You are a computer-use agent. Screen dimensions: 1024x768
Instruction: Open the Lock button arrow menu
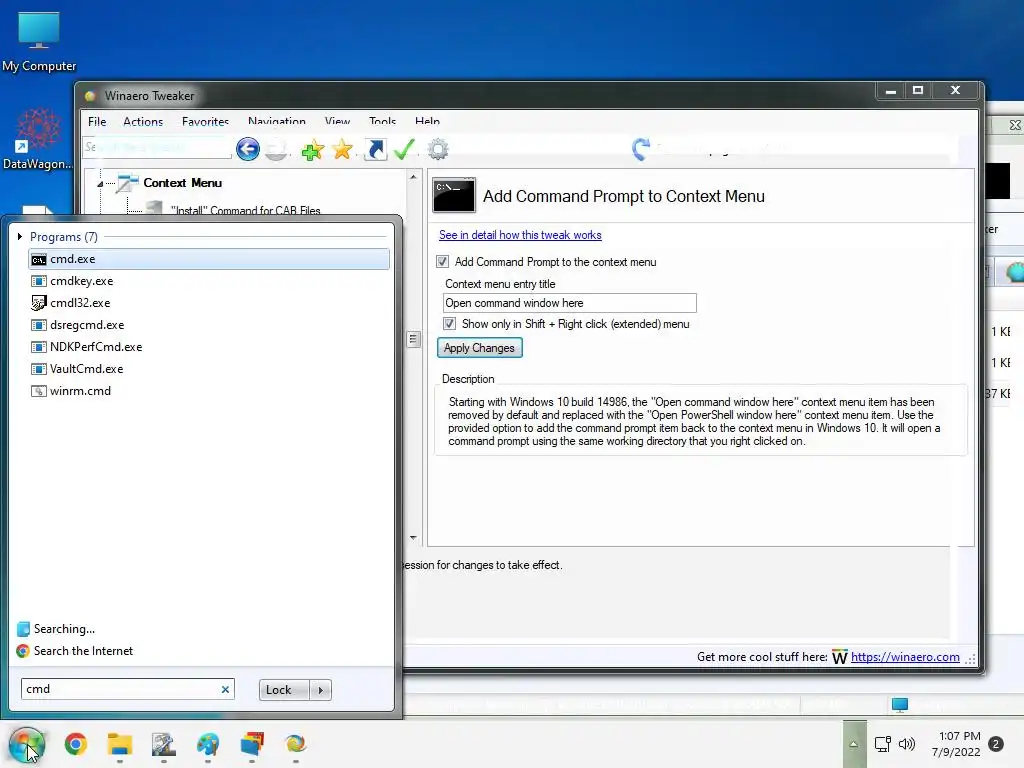pyautogui.click(x=320, y=690)
